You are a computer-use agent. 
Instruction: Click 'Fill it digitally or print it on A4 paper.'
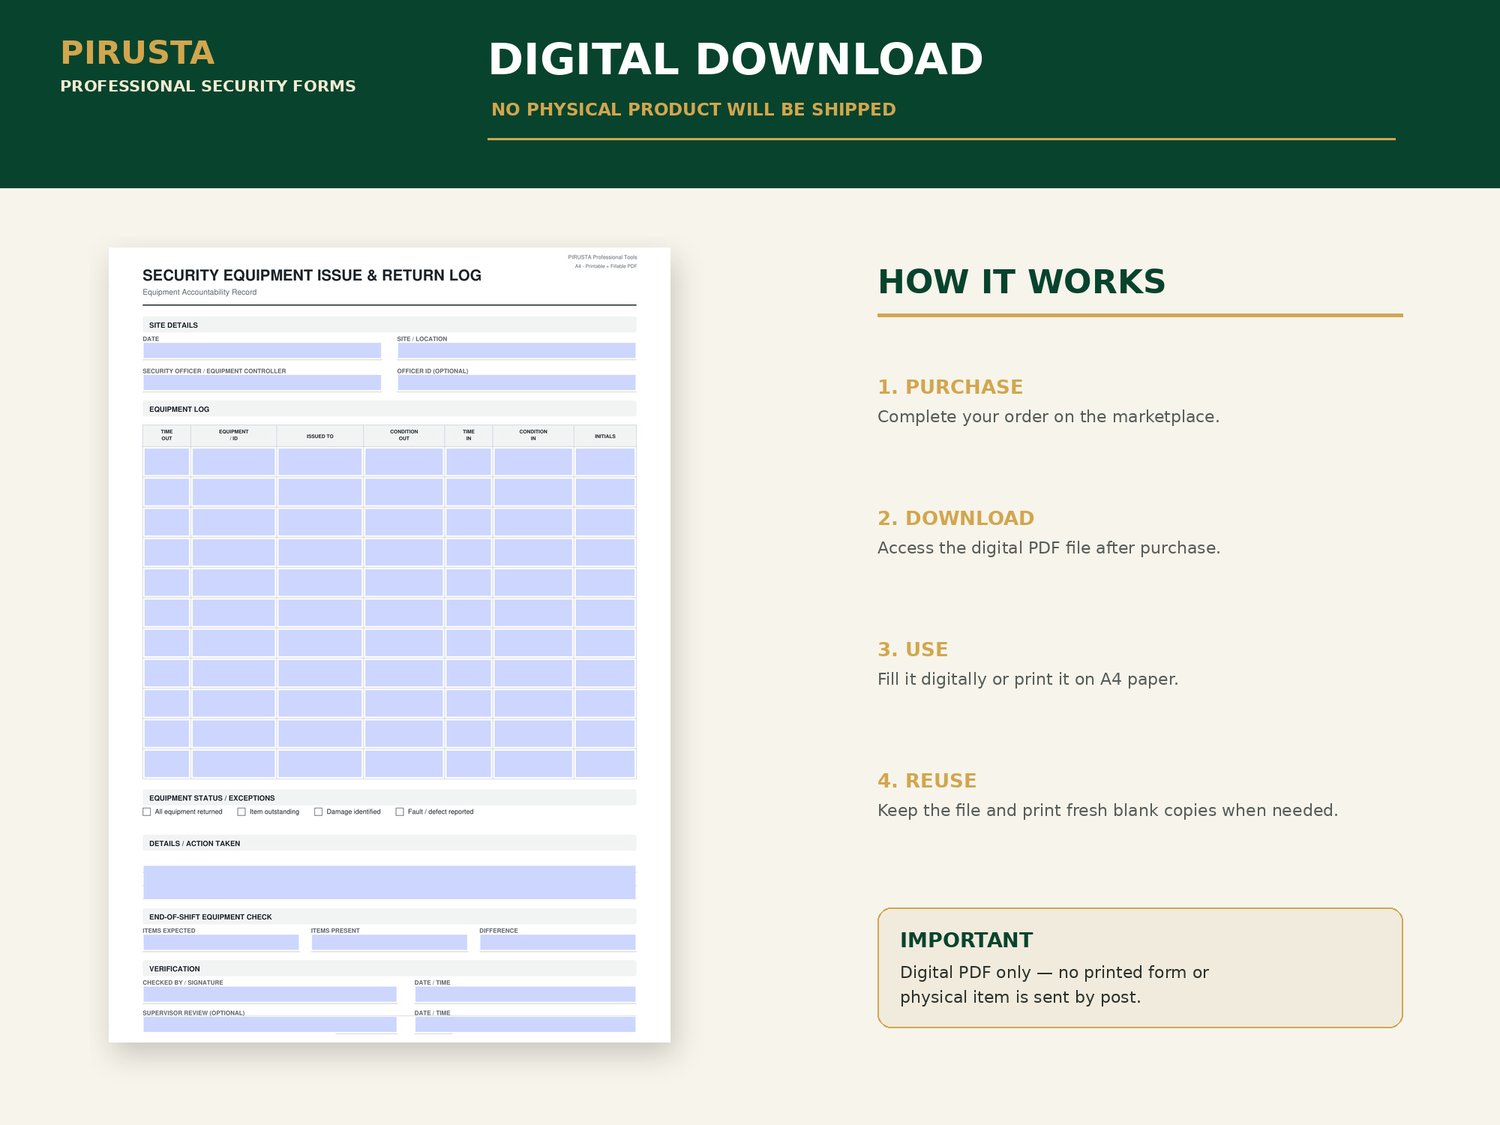pos(1028,679)
